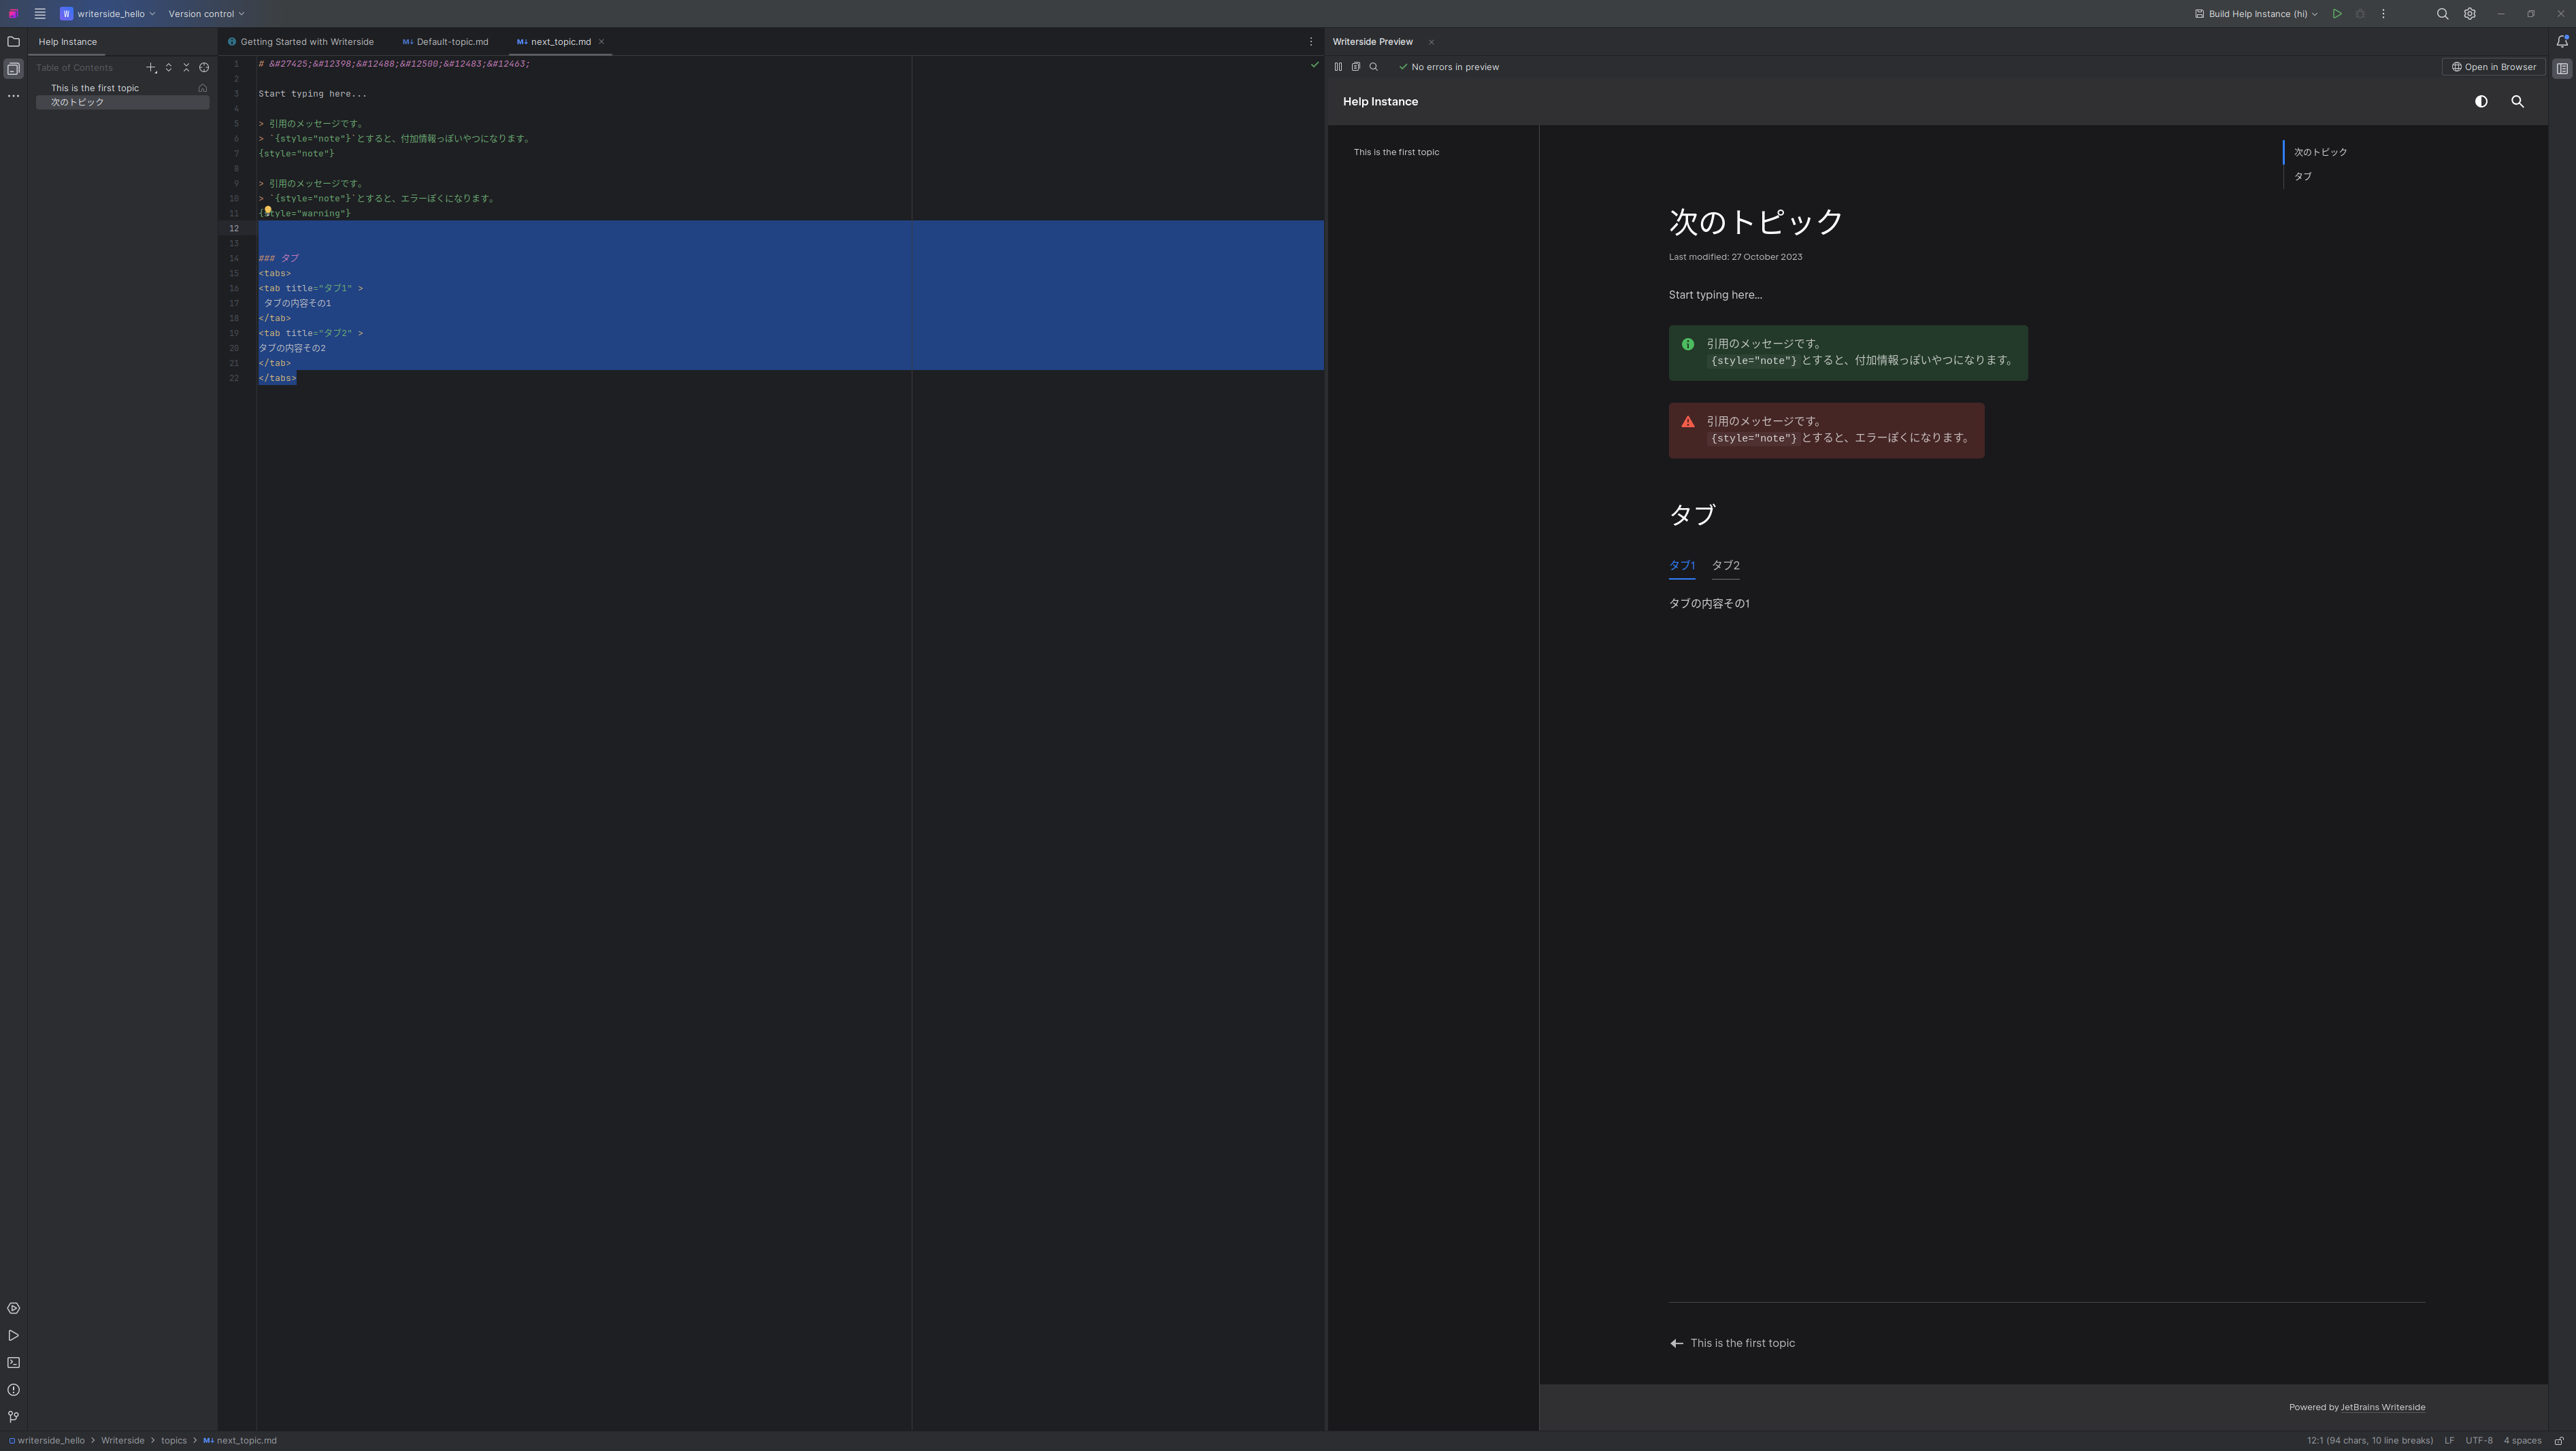Follow the JetBrains Writerside footer link

point(2382,1408)
